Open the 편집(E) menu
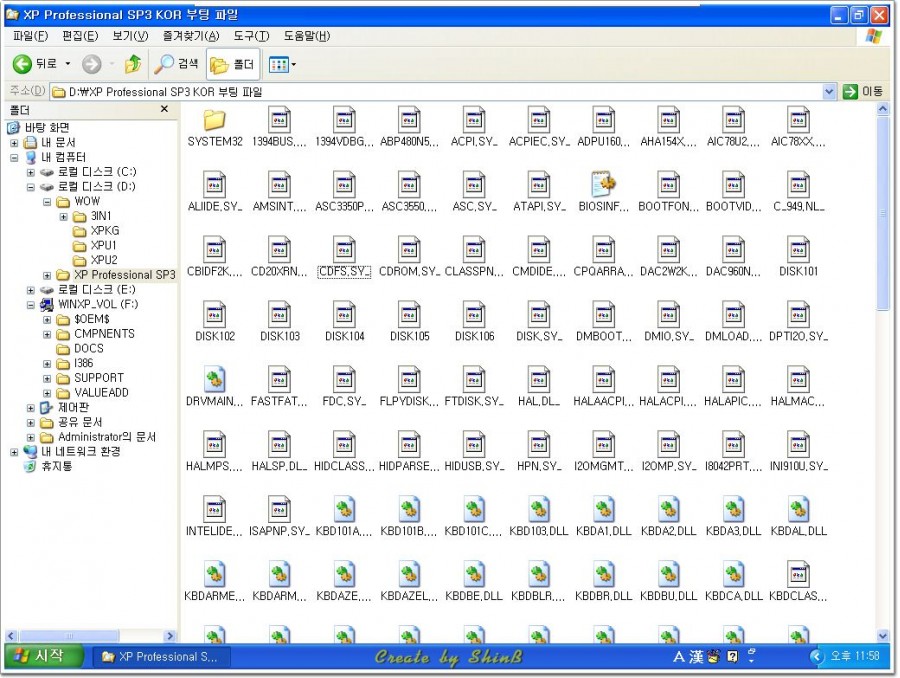The image size is (900, 678). click(x=80, y=36)
